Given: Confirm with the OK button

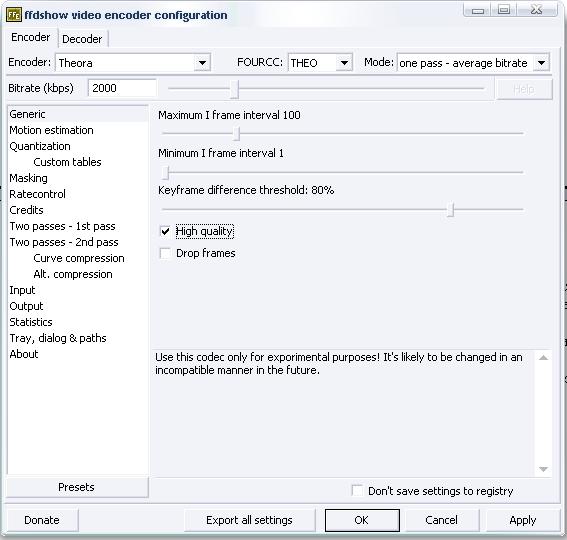Looking at the screenshot, I should 362,520.
